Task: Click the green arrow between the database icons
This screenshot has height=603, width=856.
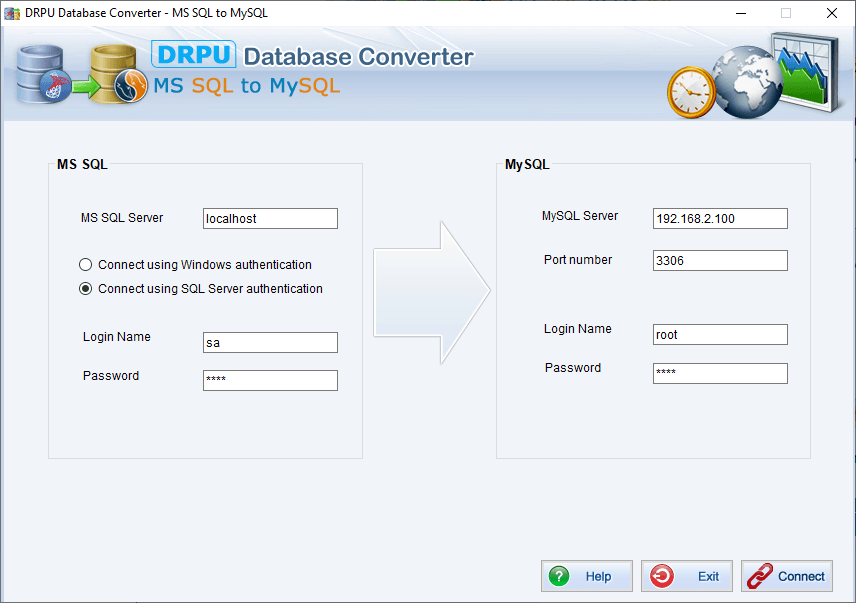Action: tap(86, 86)
